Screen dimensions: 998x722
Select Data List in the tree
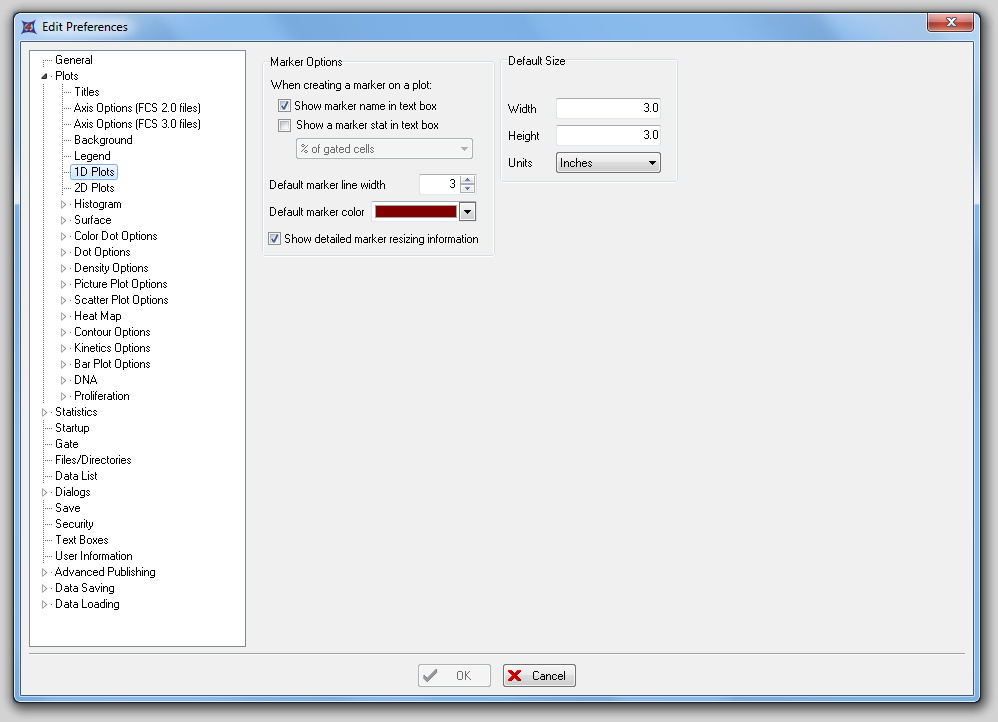click(76, 476)
